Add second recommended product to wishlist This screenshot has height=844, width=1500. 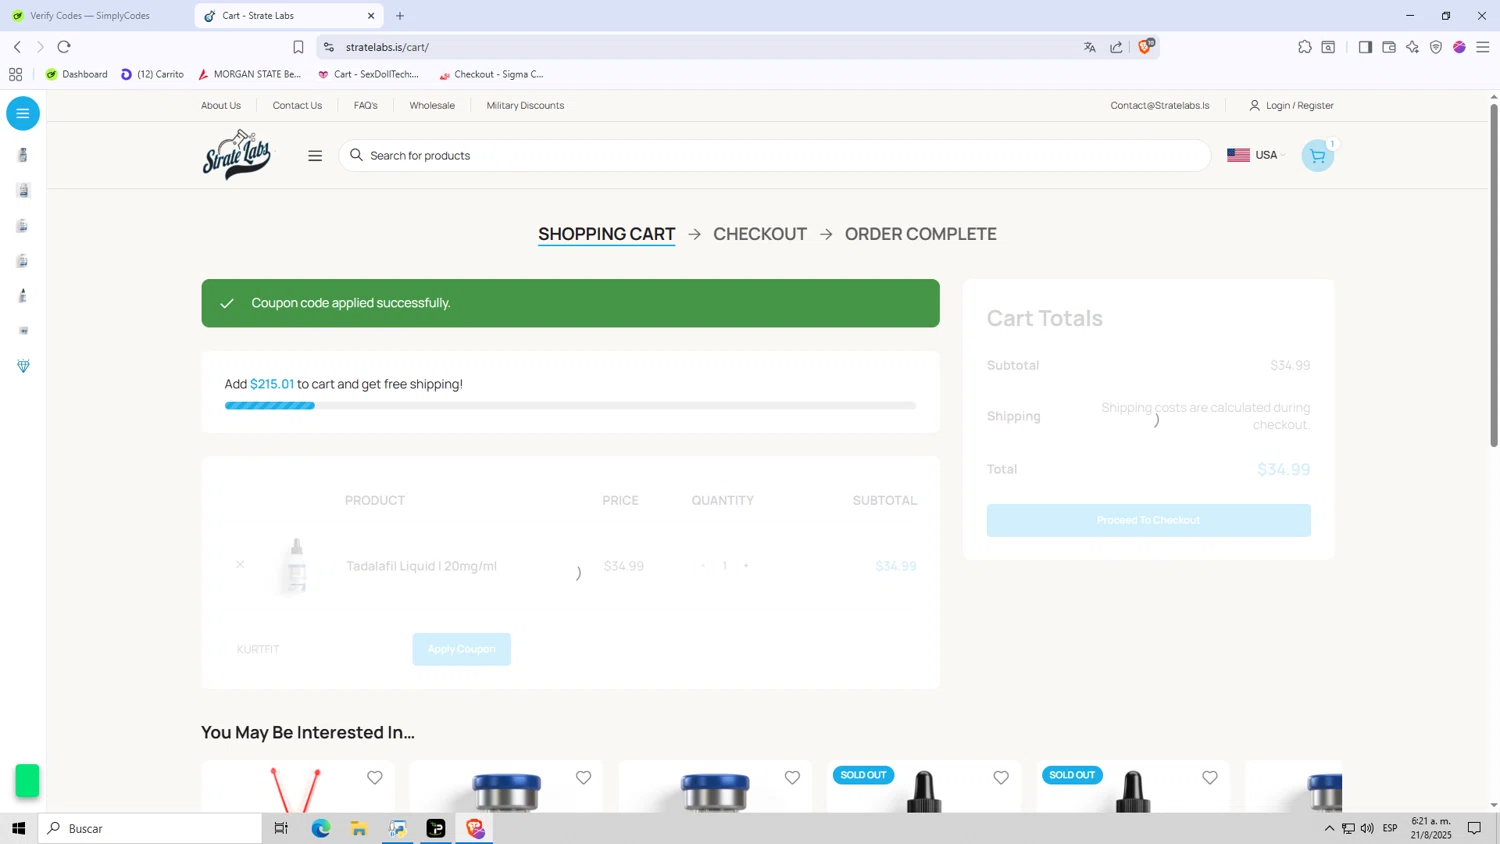pyautogui.click(x=584, y=777)
